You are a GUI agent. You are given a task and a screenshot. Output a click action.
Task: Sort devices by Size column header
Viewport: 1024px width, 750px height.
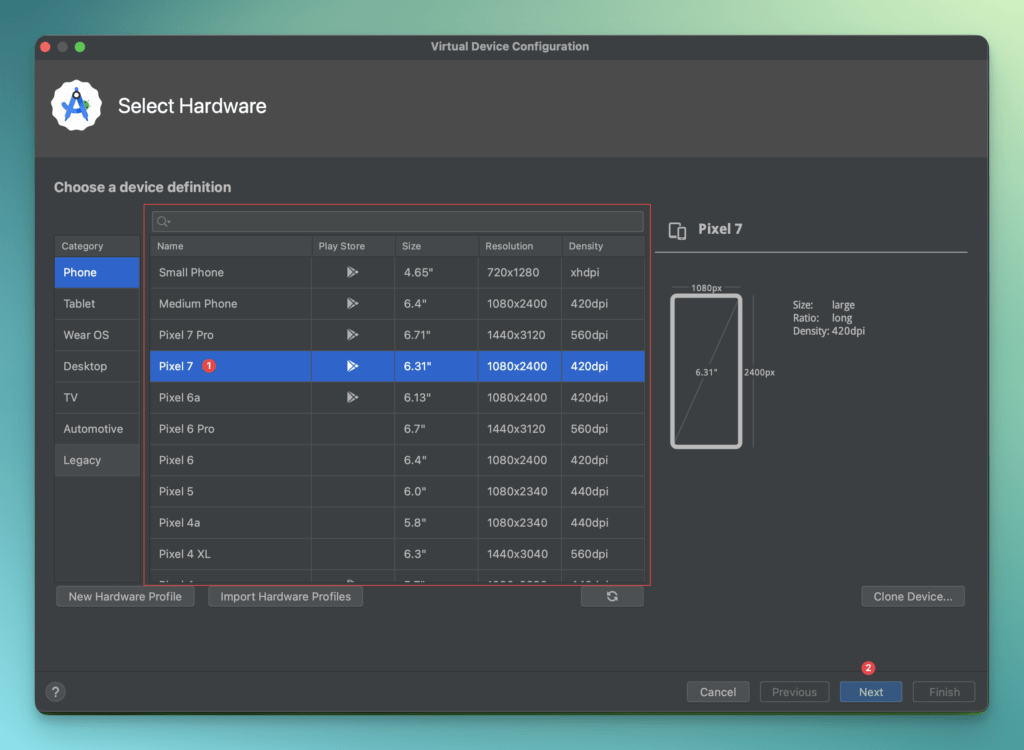(x=437, y=246)
